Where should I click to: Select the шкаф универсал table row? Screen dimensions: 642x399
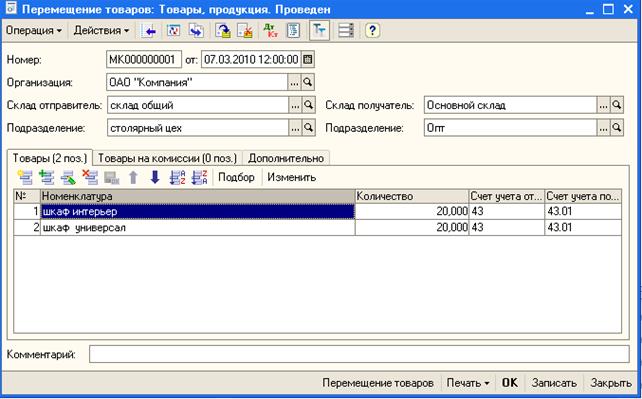(x=317, y=228)
